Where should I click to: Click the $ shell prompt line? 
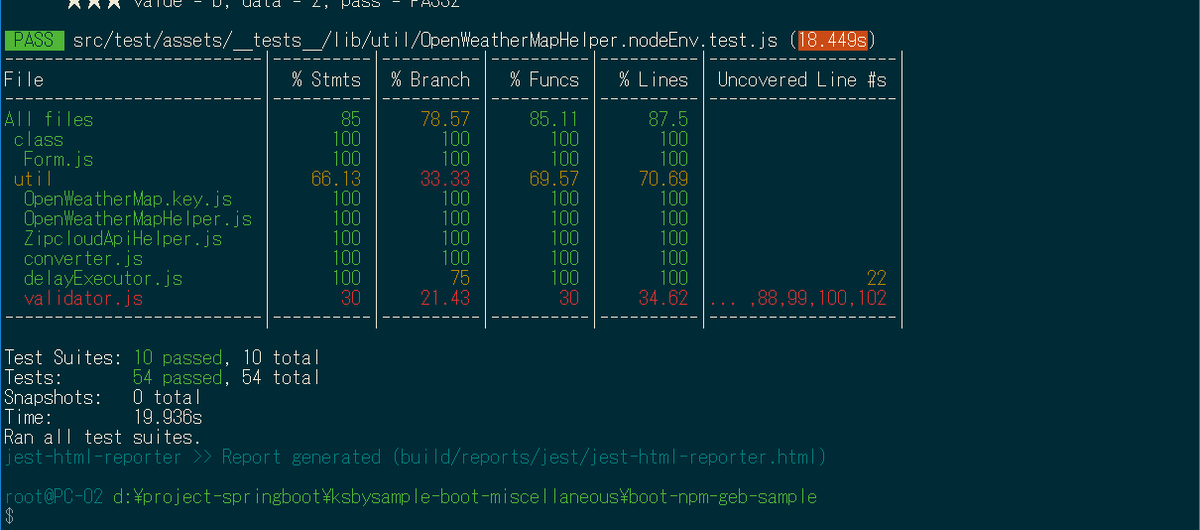9,517
